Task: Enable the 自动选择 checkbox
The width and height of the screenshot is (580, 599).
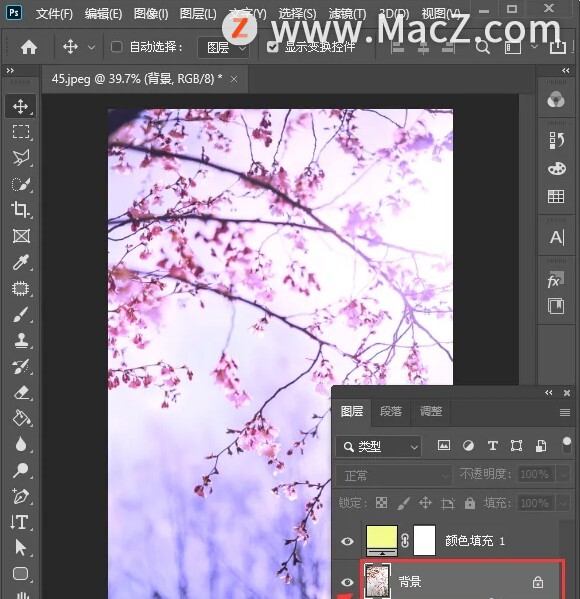Action: [x=116, y=47]
